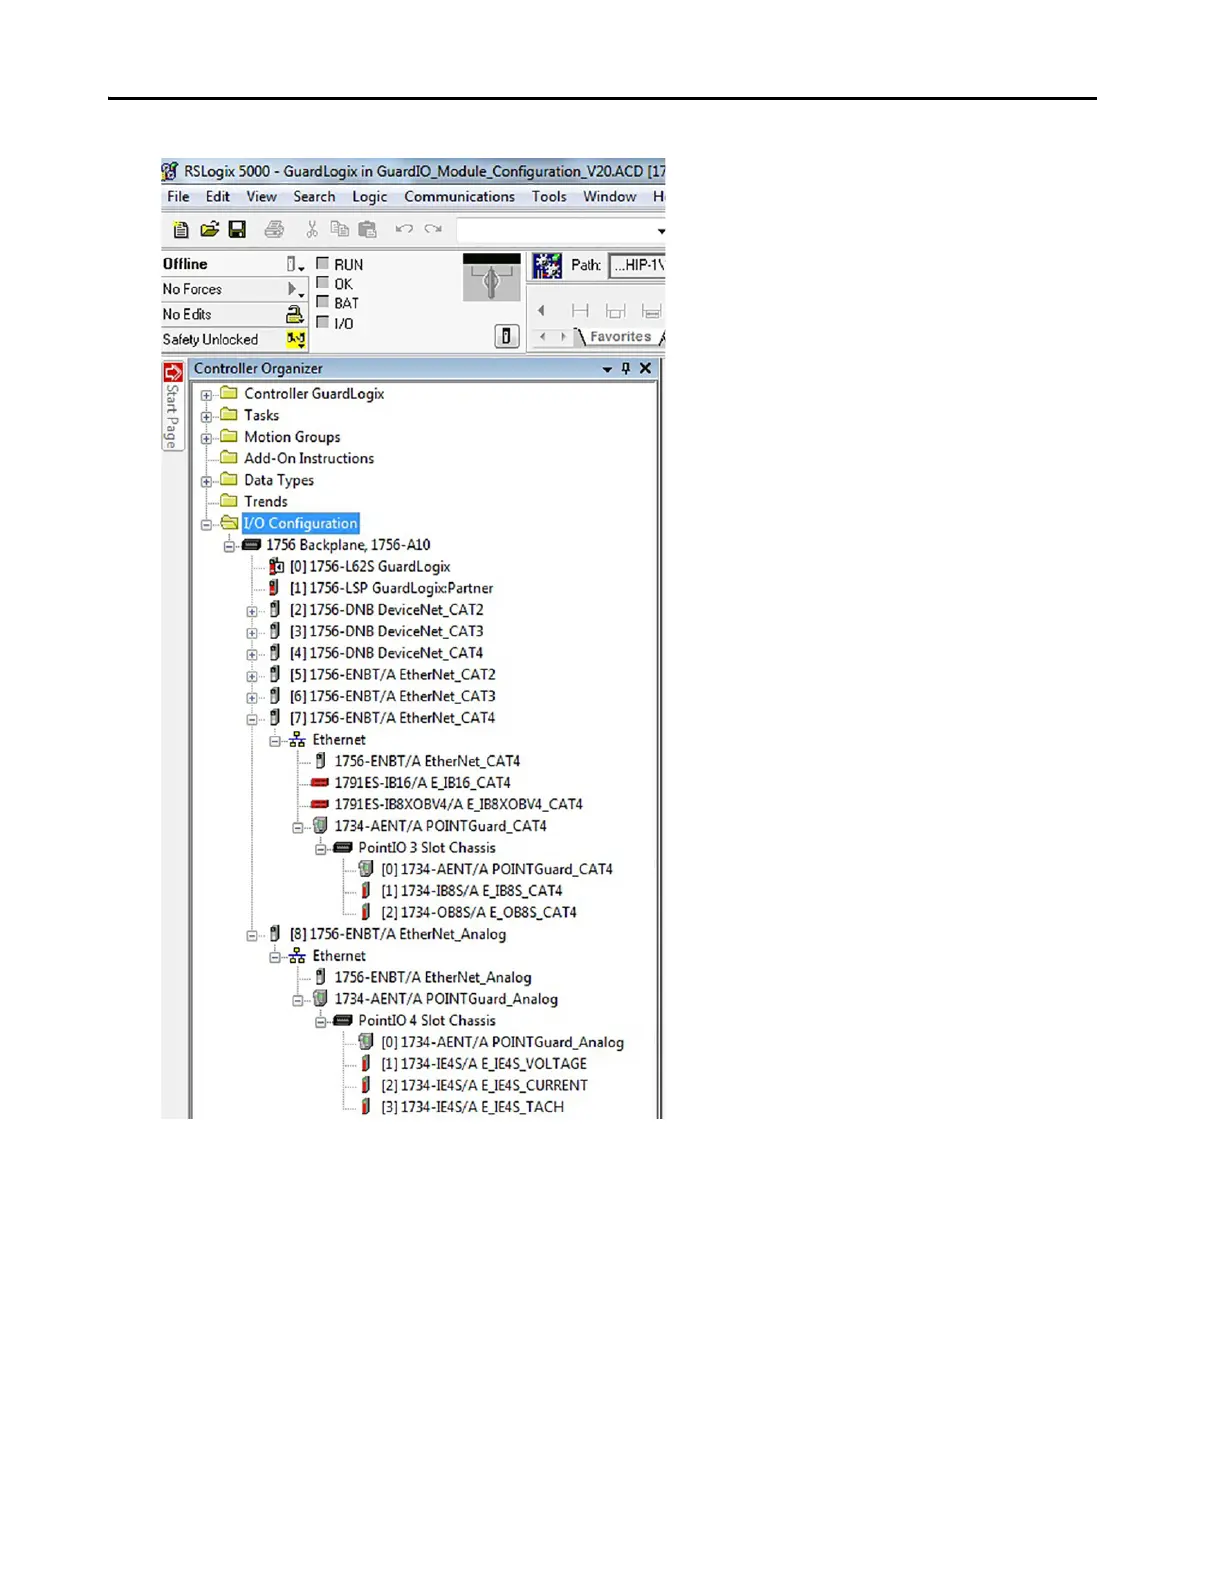The height and width of the screenshot is (1584, 1224).
Task: Close the Controller Organizer panel
Action: click(646, 368)
